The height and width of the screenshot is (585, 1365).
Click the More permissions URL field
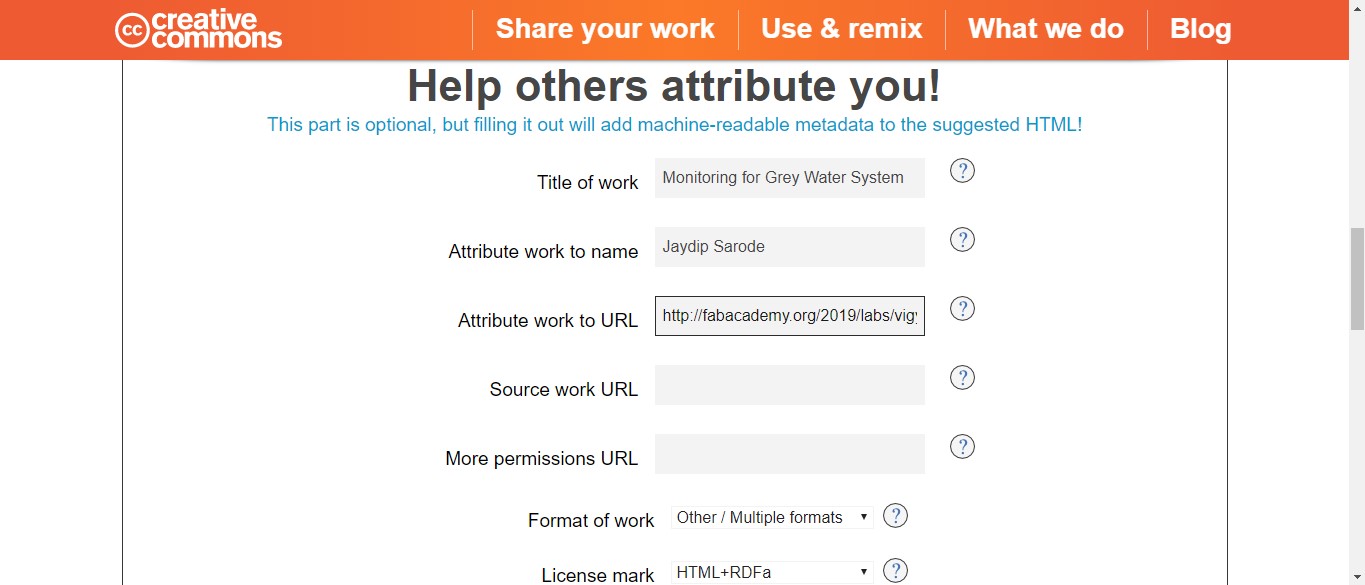click(x=789, y=454)
